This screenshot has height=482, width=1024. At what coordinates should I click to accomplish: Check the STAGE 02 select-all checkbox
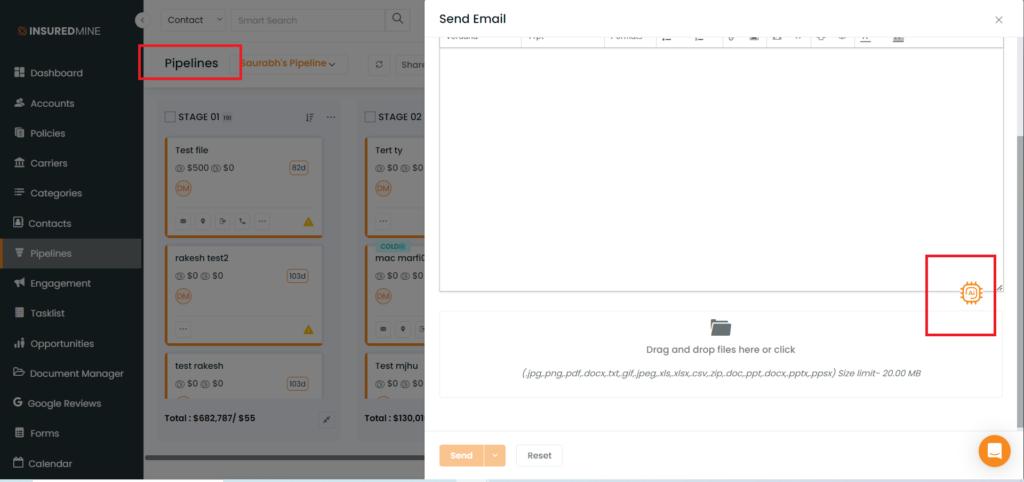(x=369, y=117)
